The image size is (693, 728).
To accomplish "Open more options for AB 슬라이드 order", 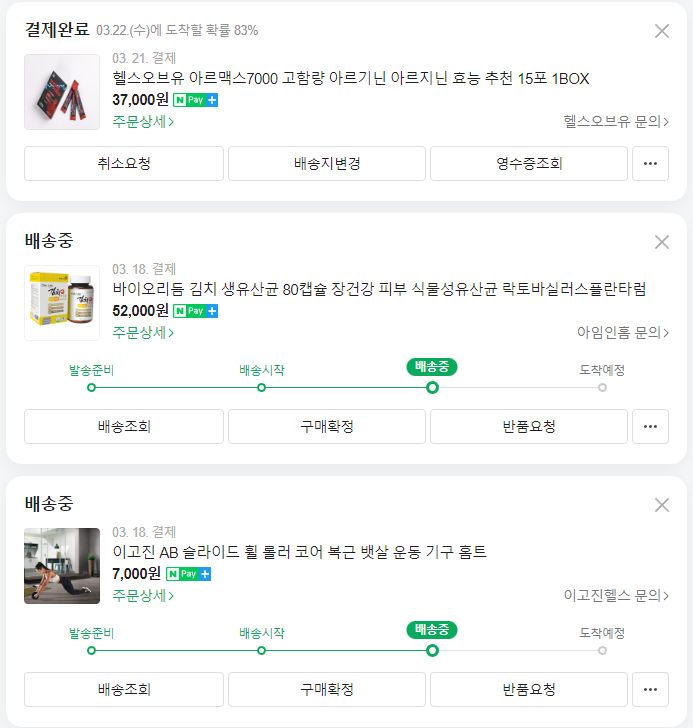I will [650, 689].
